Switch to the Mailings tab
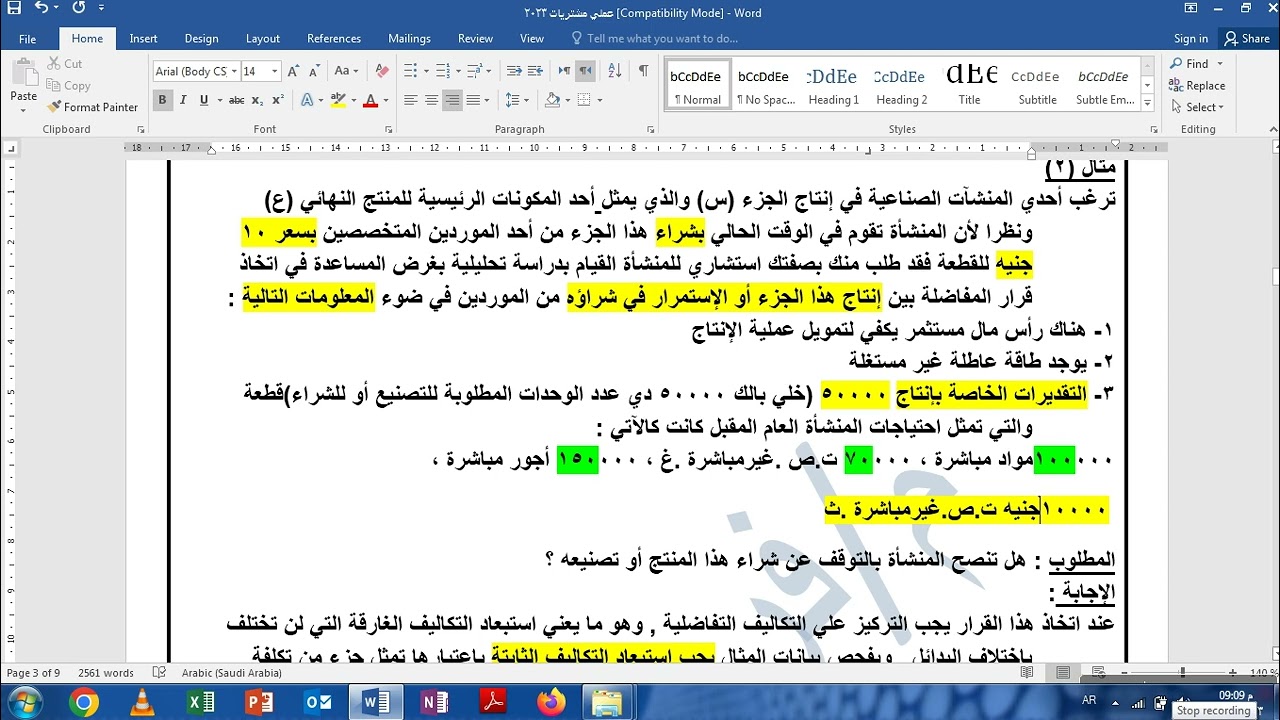 [x=409, y=38]
